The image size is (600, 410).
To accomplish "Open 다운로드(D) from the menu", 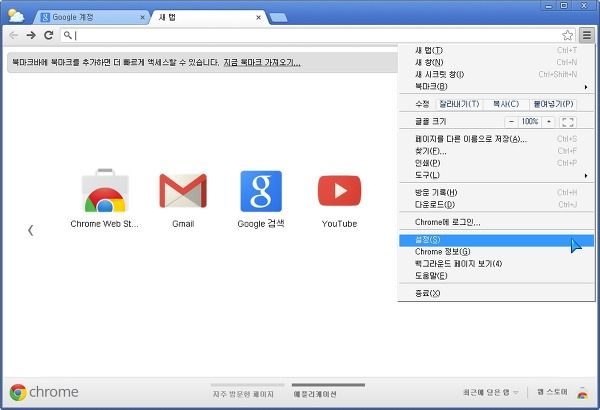I will 496,205.
